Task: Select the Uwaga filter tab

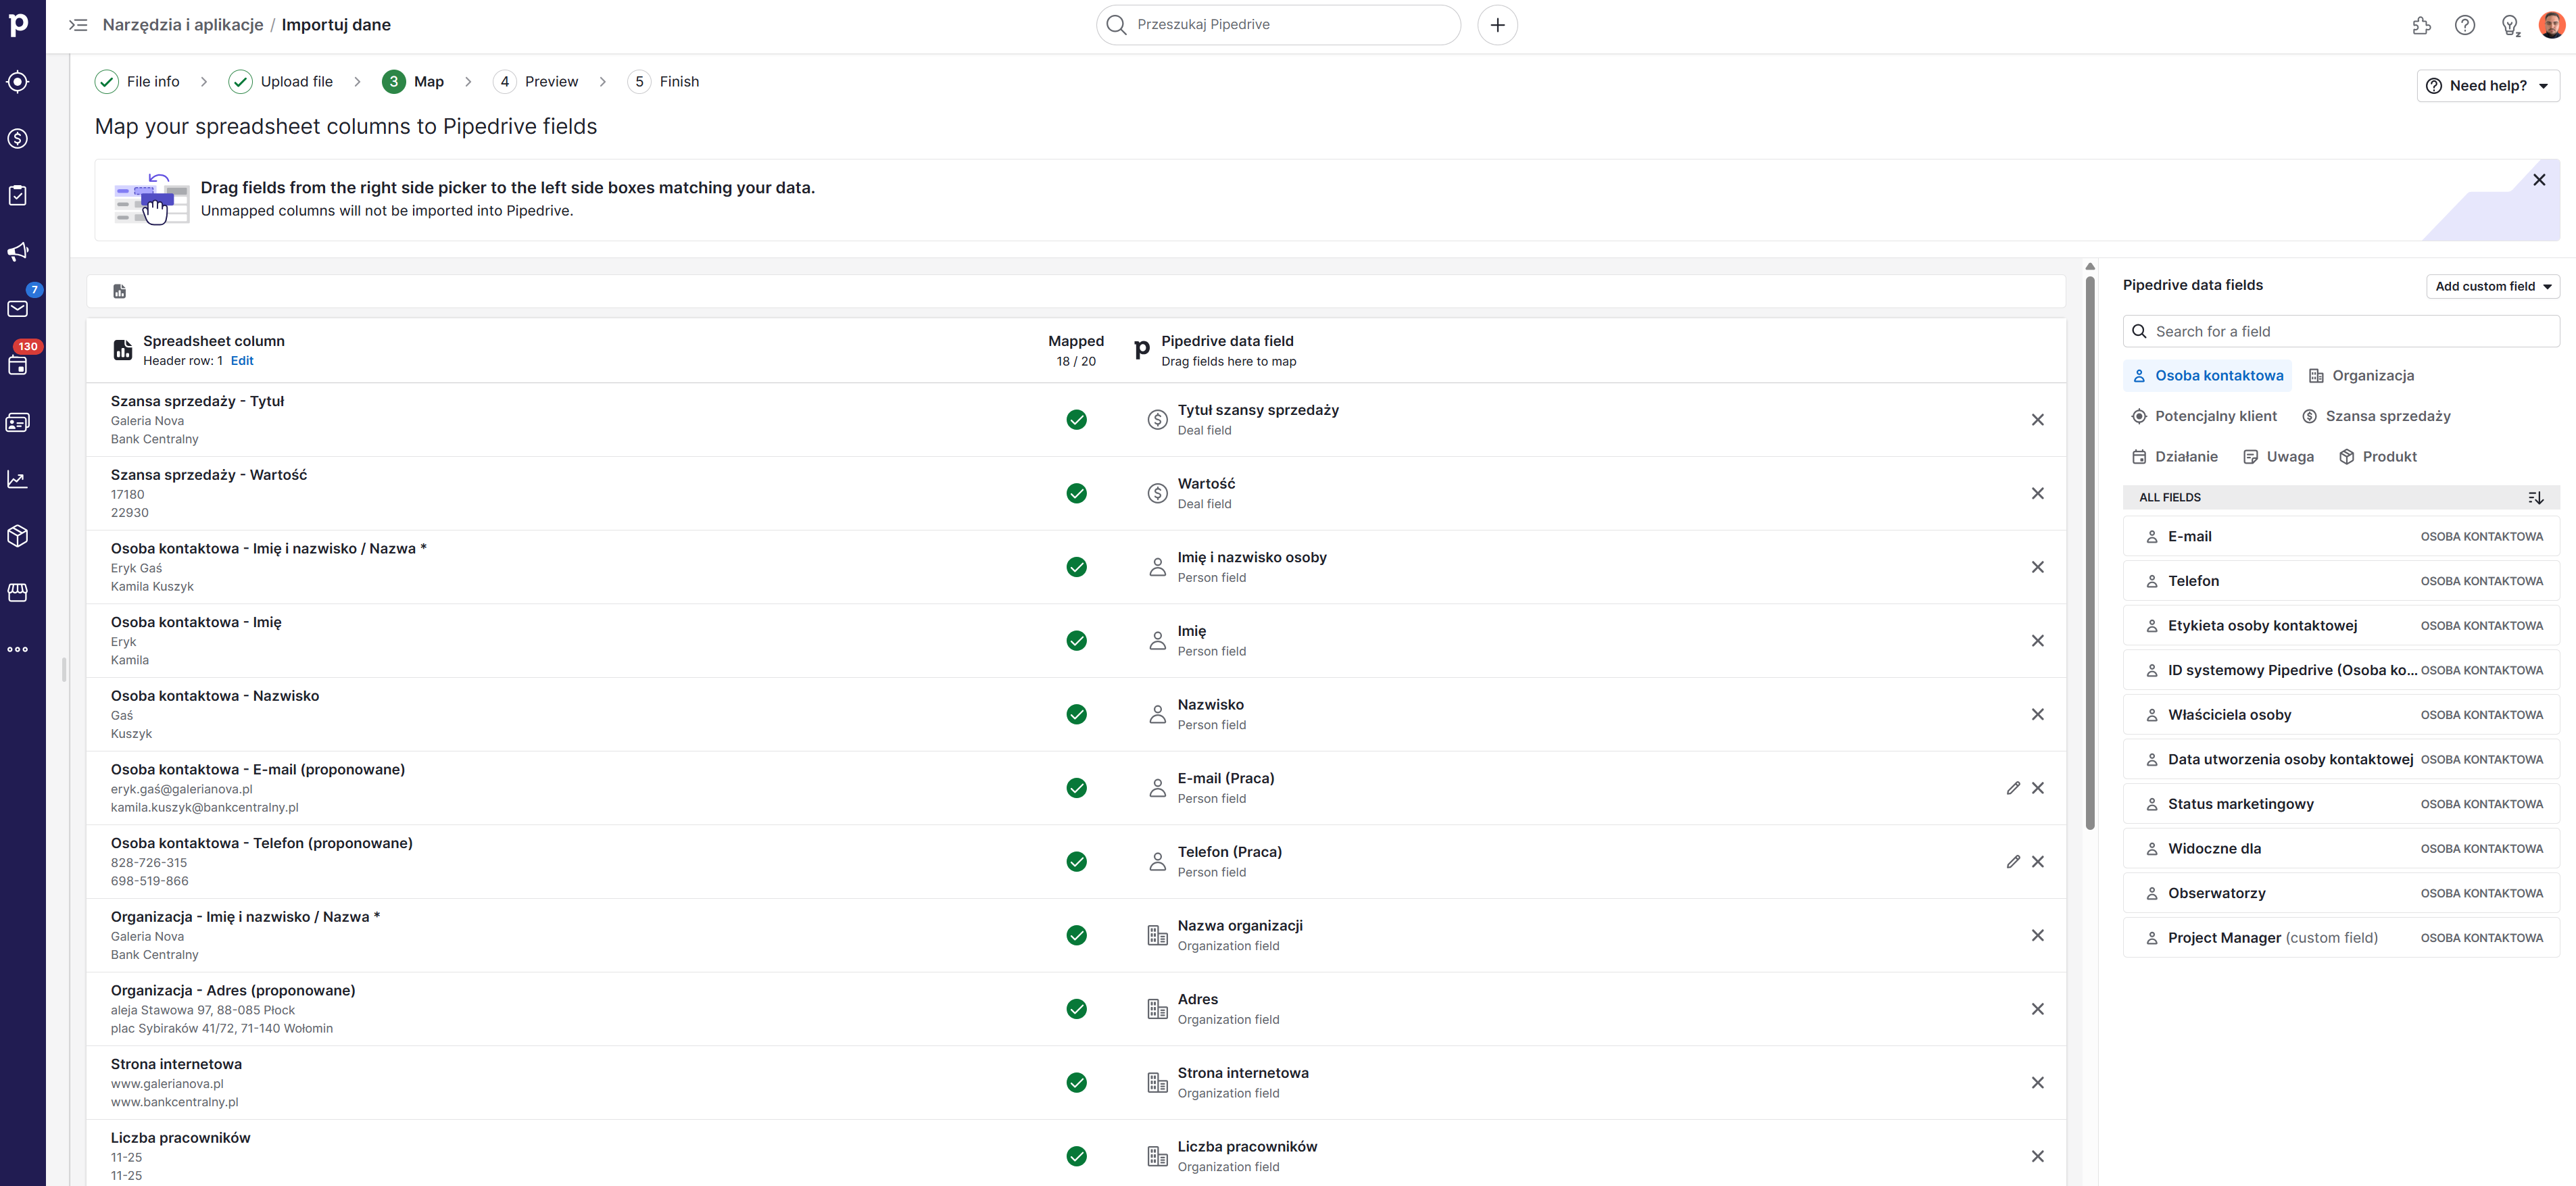Action: 2278,457
